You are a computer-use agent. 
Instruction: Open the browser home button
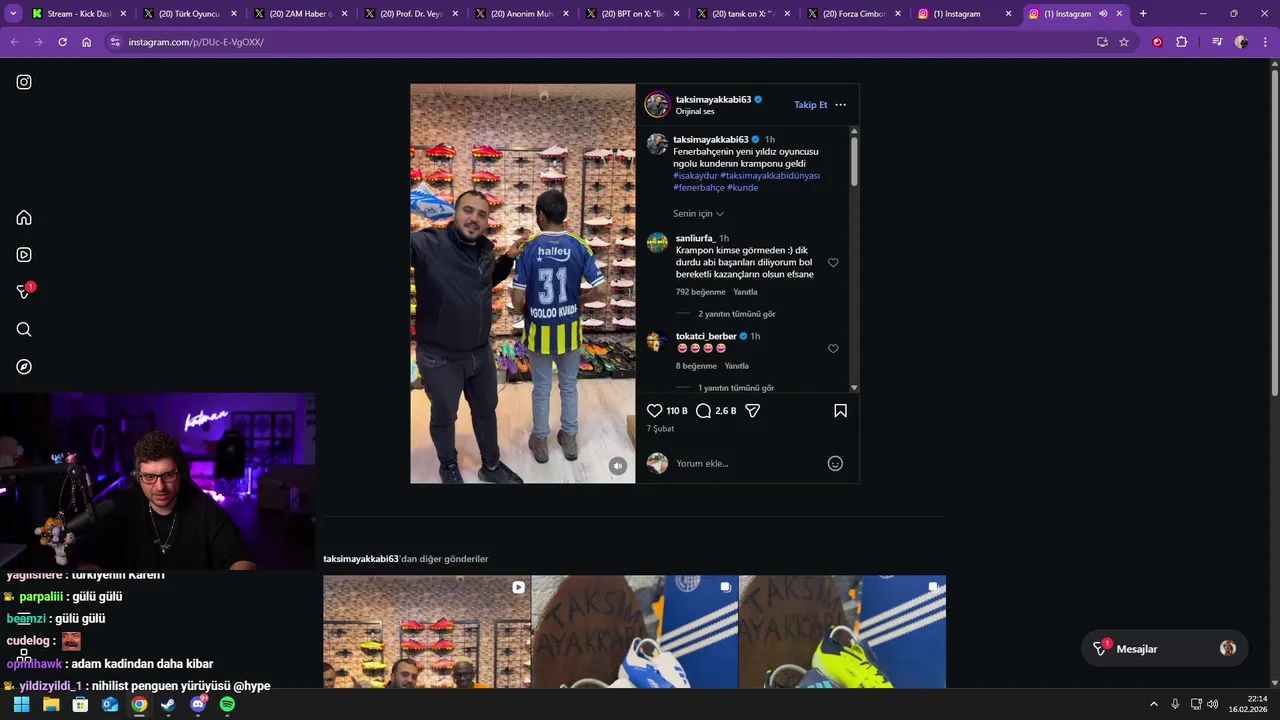coord(87,42)
